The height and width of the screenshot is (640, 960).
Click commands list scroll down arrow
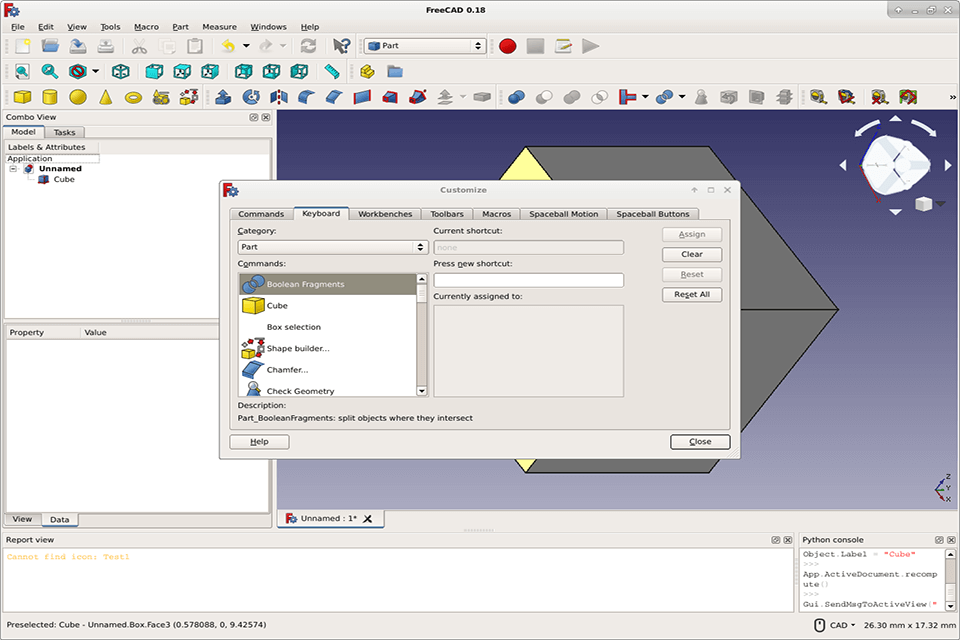point(421,391)
